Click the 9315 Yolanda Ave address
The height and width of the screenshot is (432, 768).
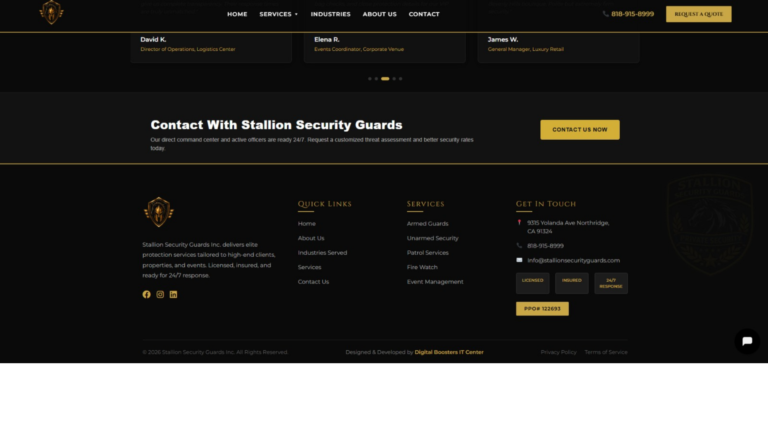coord(568,227)
